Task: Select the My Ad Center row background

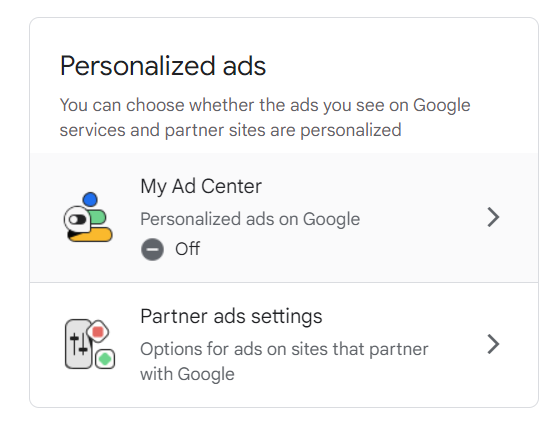Action: pyautogui.click(x=284, y=218)
